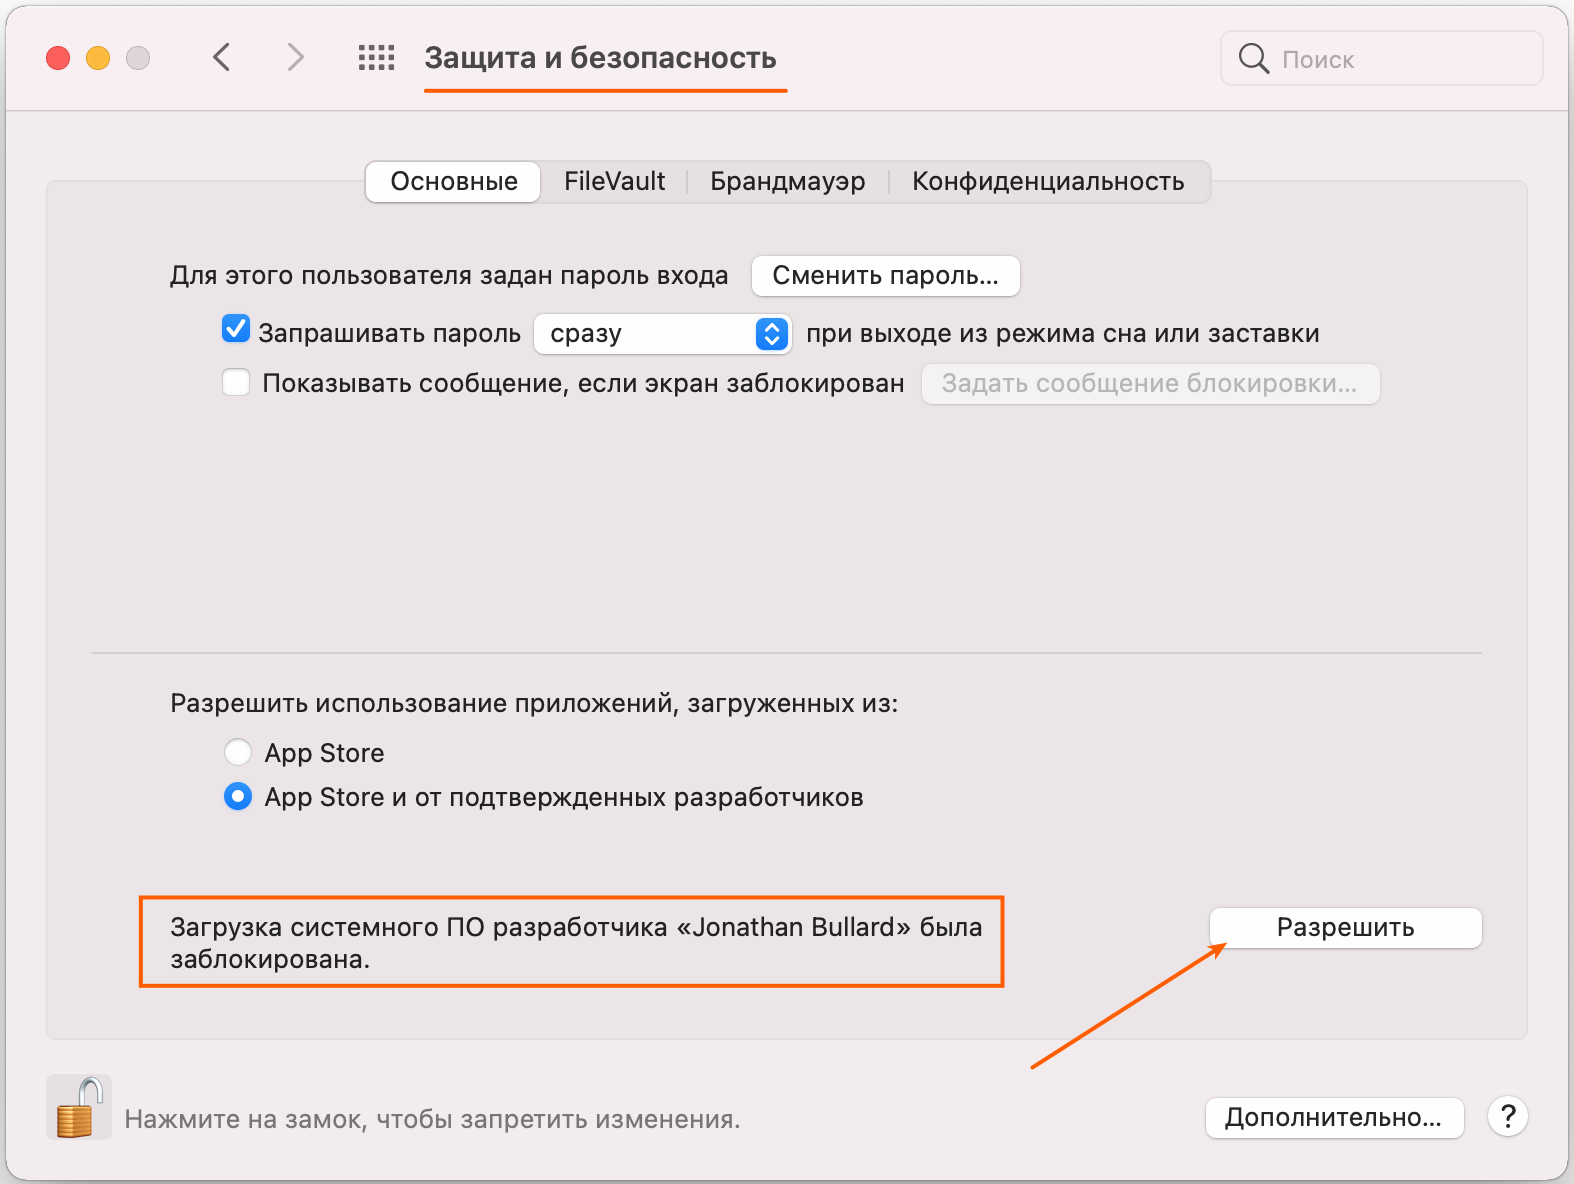This screenshot has width=1574, height=1184.
Task: Switch to the Конфиденциальность tab
Action: coord(1048,182)
